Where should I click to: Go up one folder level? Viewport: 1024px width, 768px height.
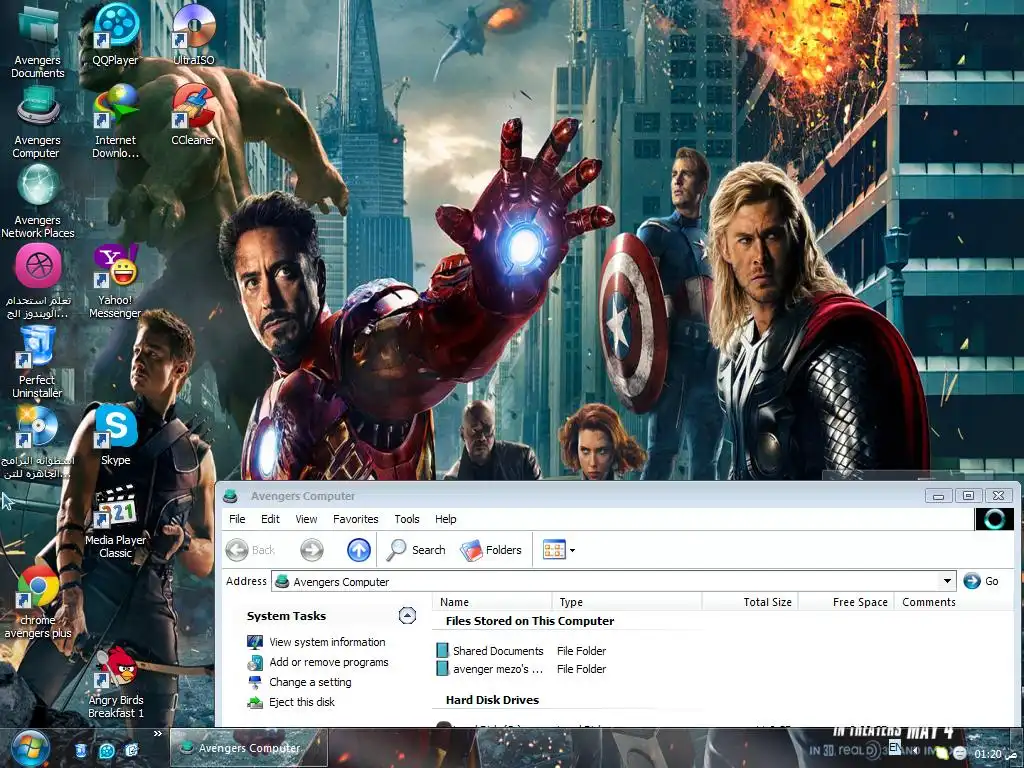tap(359, 550)
